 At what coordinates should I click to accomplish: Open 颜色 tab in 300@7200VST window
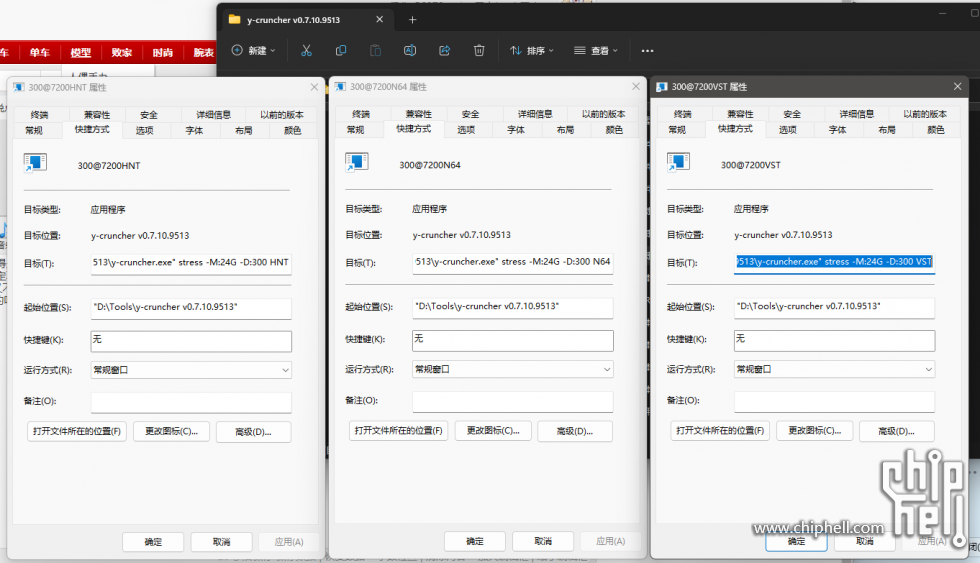(936, 129)
